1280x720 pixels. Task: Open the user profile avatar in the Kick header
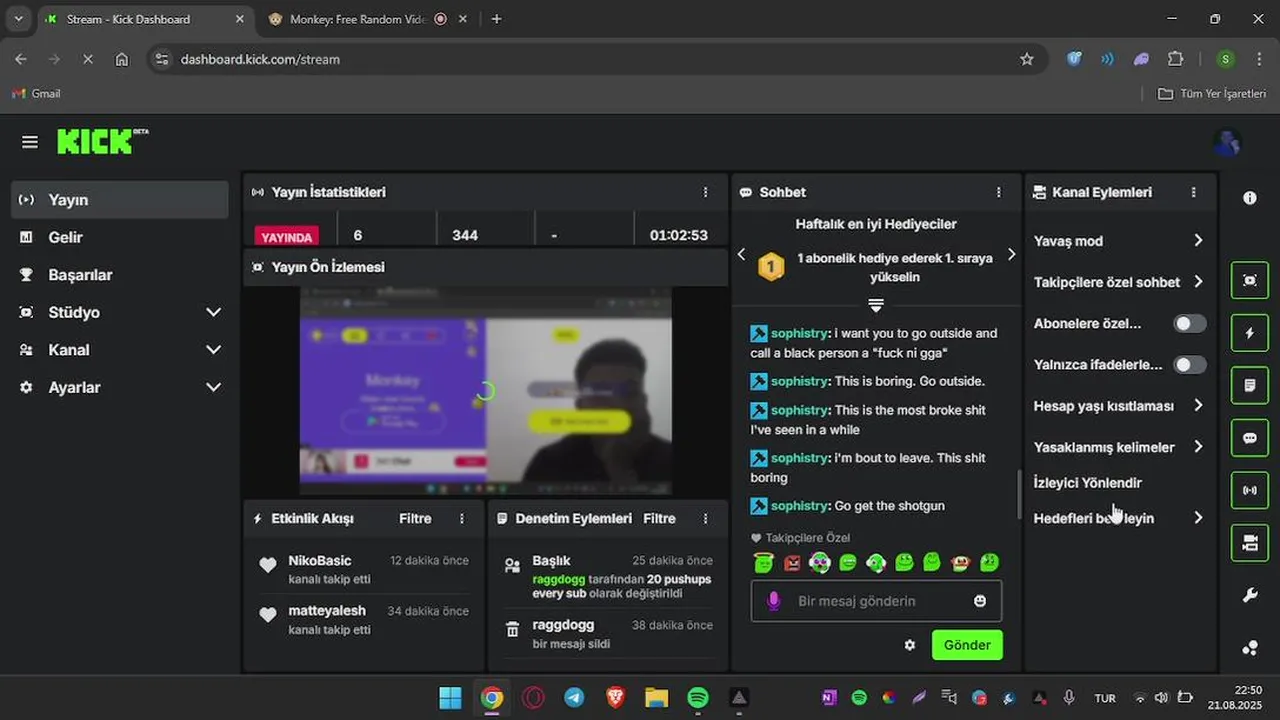click(1227, 142)
